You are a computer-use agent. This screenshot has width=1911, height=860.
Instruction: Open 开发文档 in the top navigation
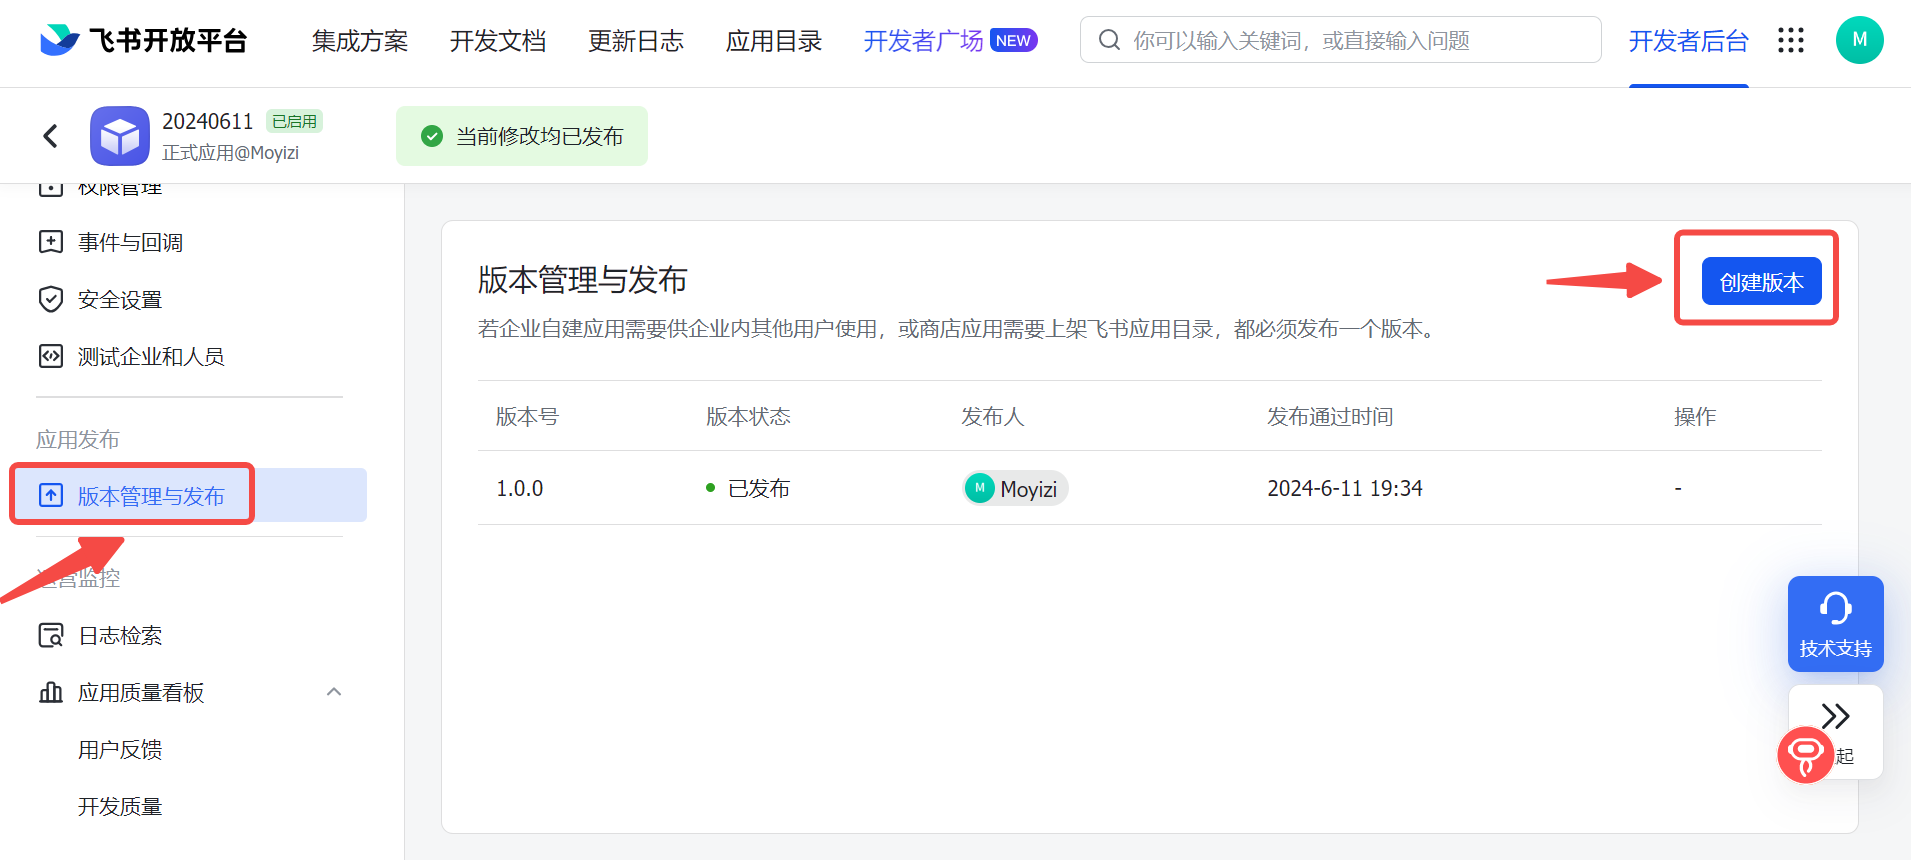click(x=498, y=41)
